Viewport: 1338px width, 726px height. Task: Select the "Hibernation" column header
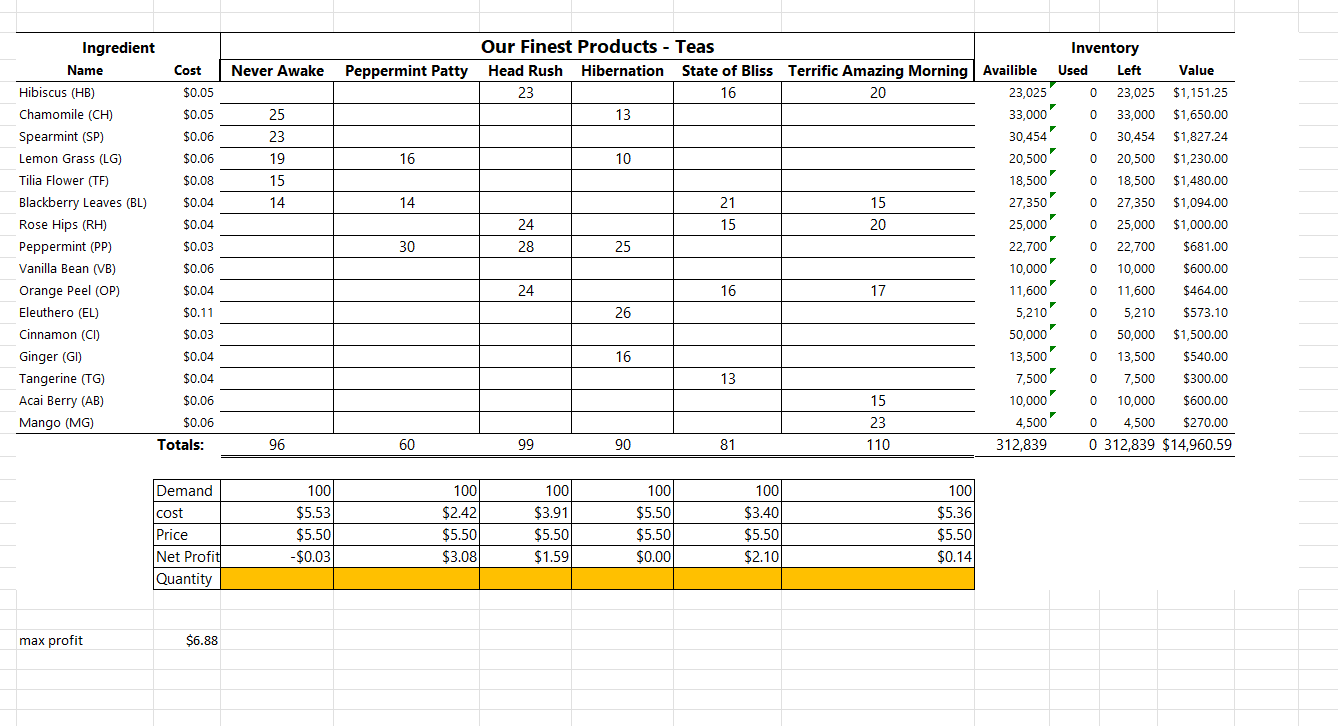[x=622, y=71]
